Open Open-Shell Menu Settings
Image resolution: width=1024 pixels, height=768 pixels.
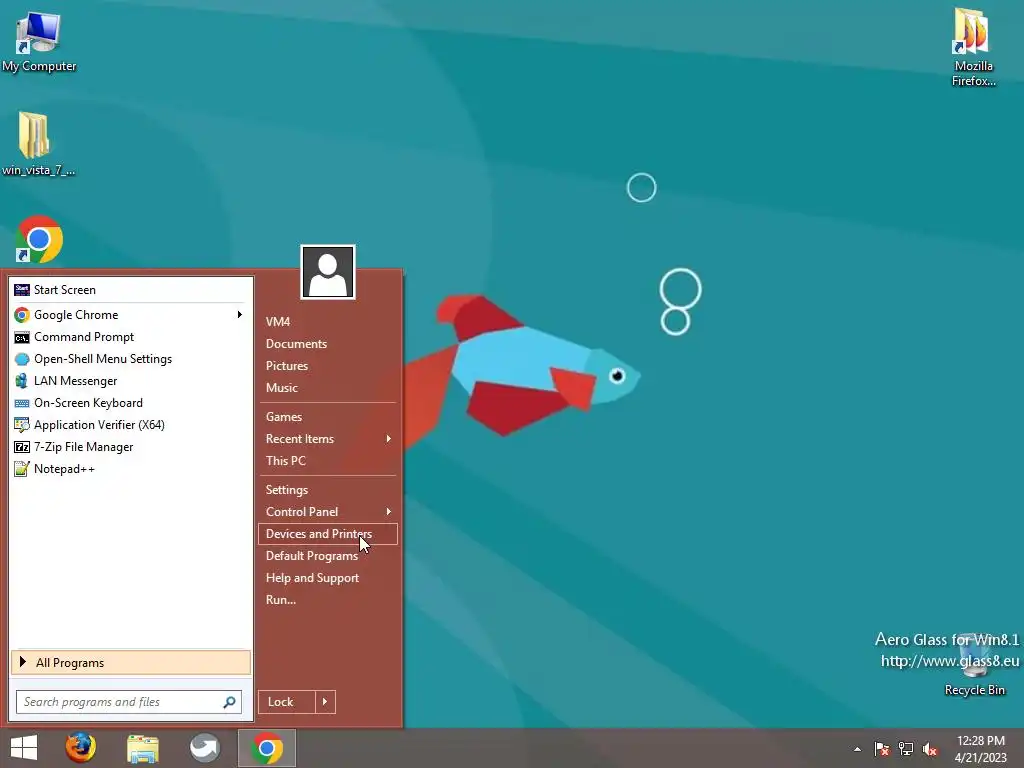coord(131,359)
